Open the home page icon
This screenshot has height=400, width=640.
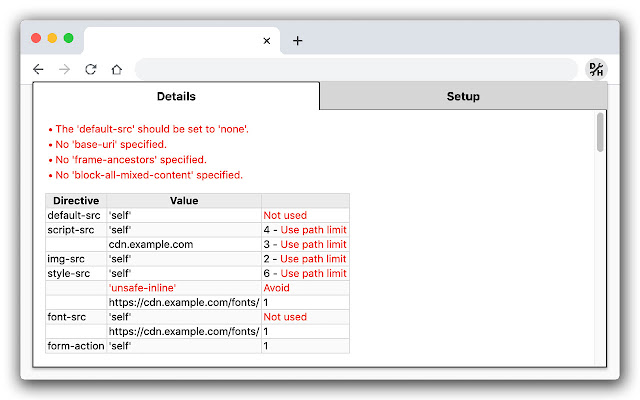pos(117,69)
